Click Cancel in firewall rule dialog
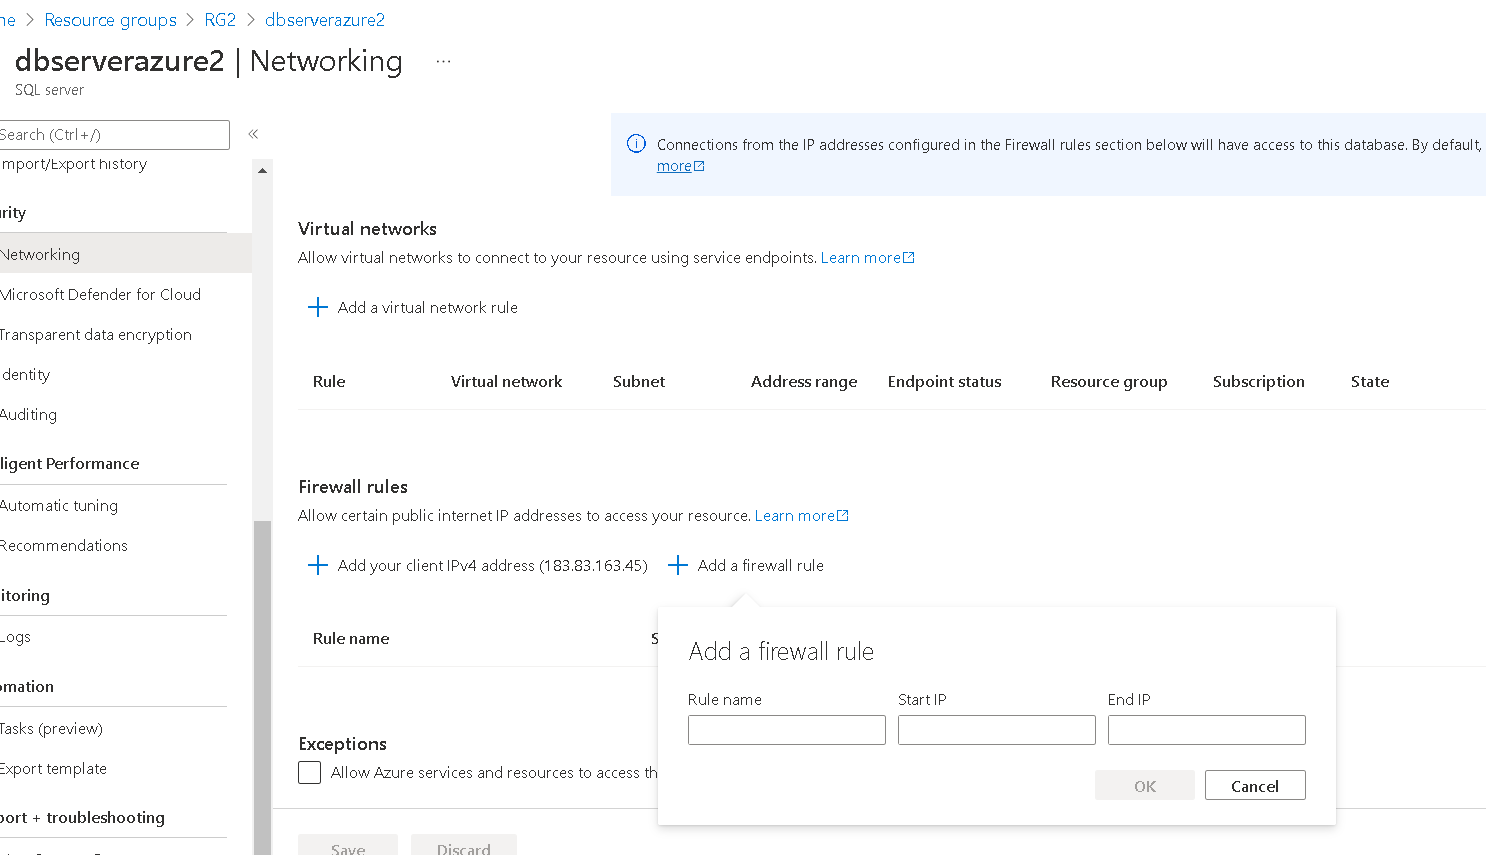 click(x=1255, y=785)
